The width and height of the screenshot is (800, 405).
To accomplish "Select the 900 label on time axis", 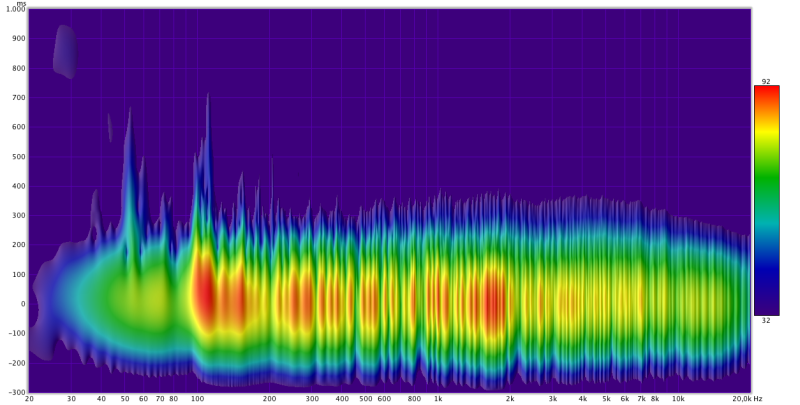I will 19,39.
